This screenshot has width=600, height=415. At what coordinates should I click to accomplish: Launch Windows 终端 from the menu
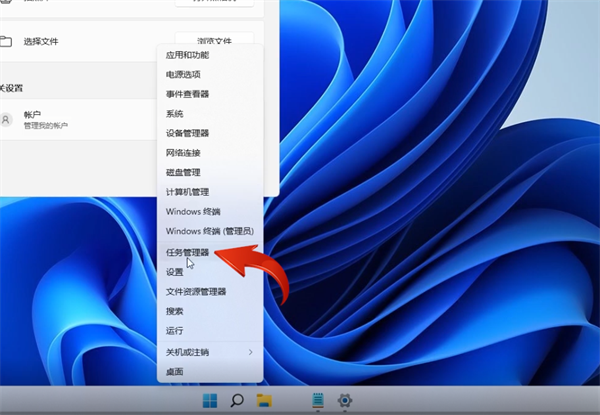point(210,212)
